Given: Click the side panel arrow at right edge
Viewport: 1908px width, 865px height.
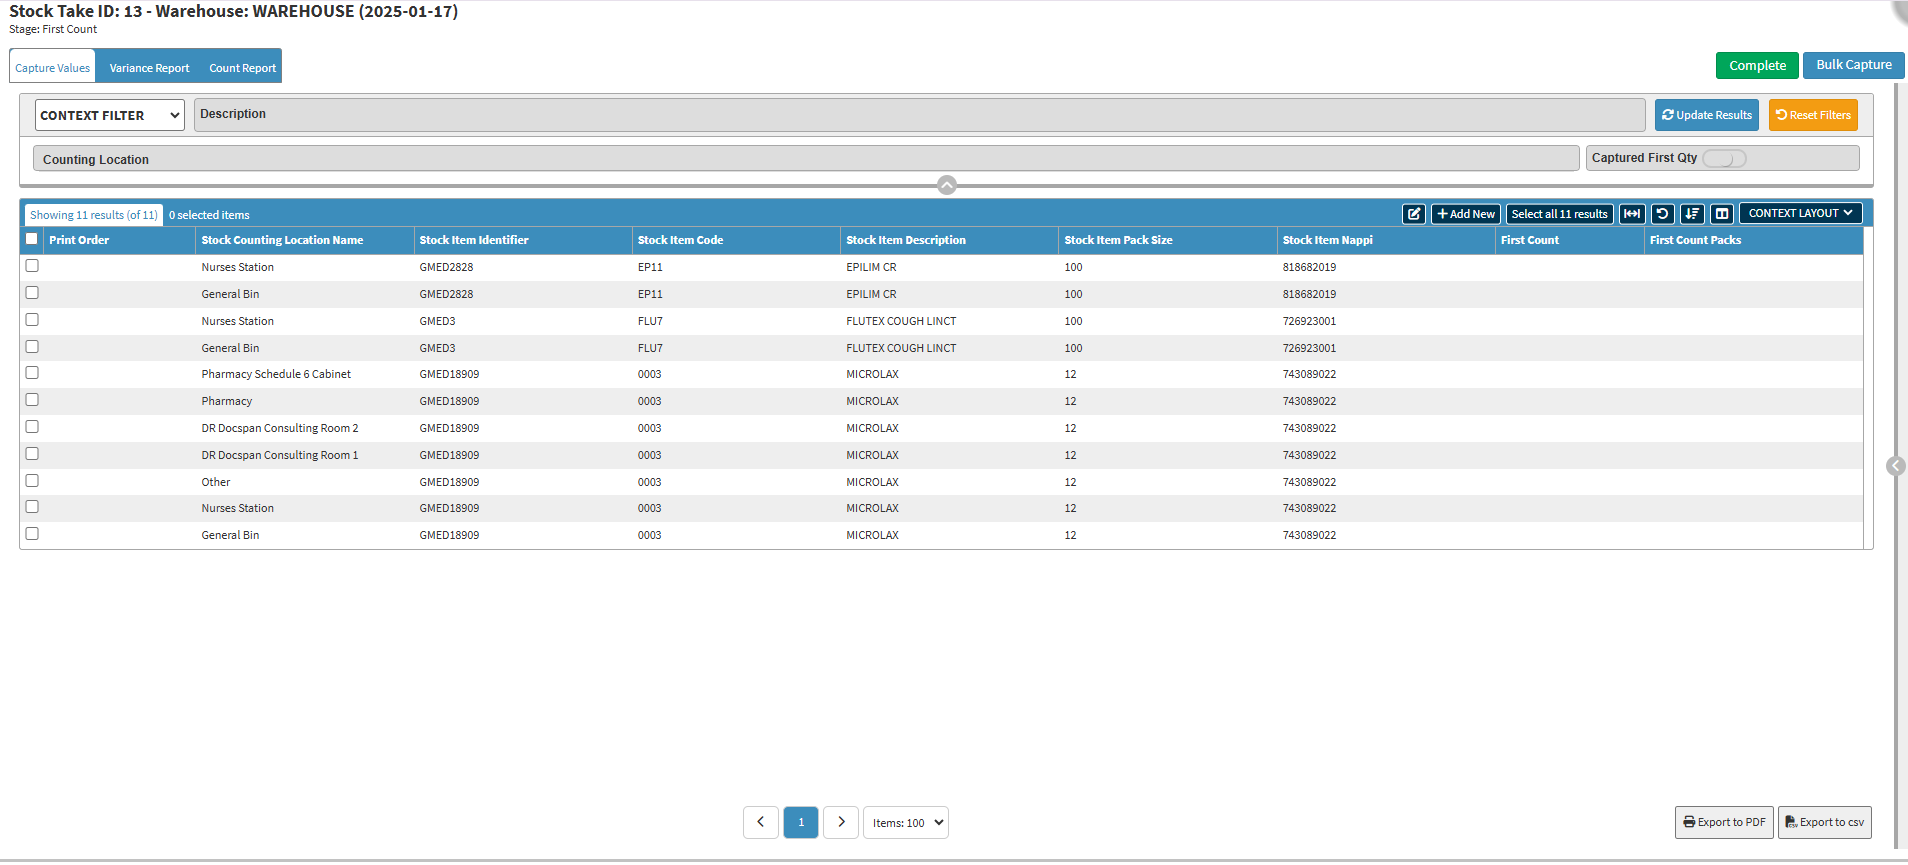Looking at the screenshot, I should [1895, 466].
